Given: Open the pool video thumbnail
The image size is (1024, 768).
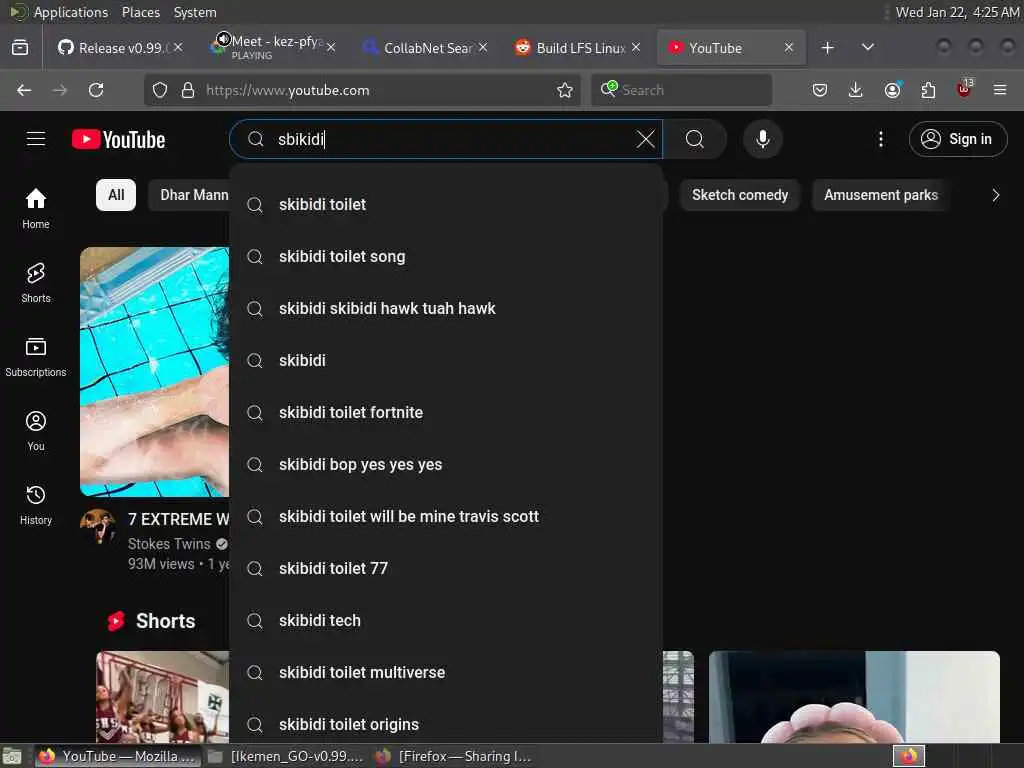Looking at the screenshot, I should coord(155,372).
